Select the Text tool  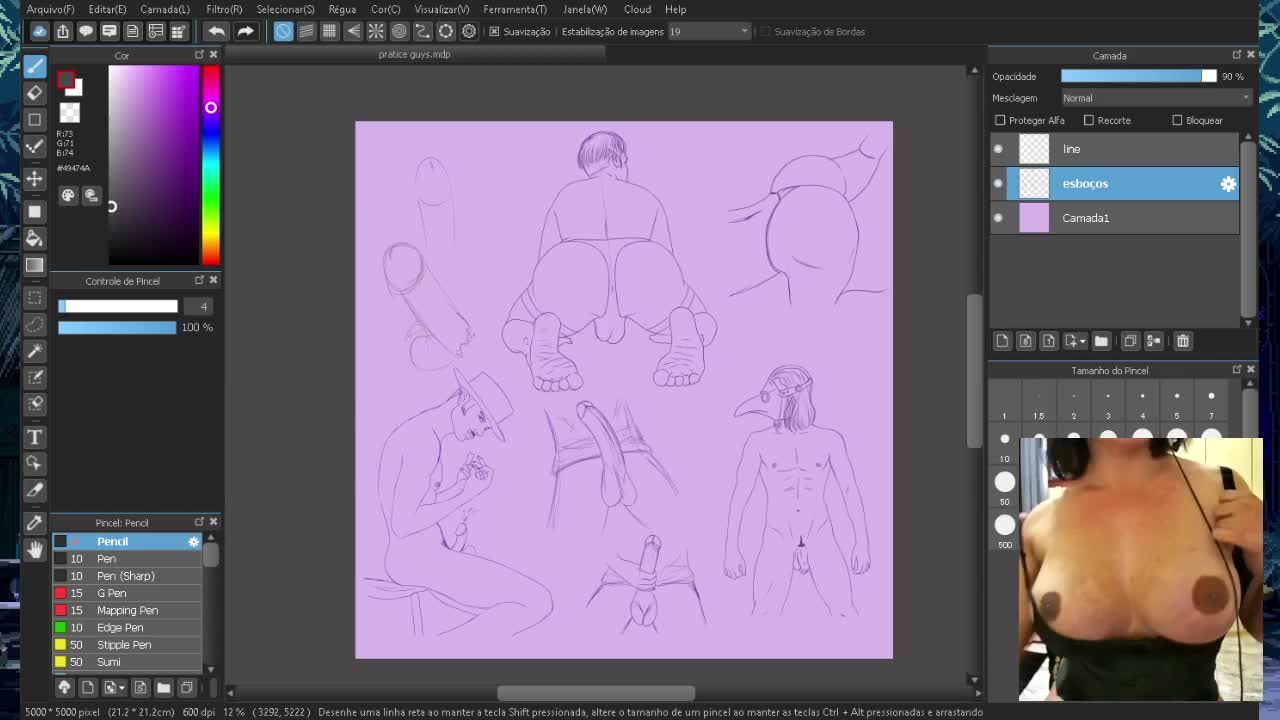click(x=34, y=437)
